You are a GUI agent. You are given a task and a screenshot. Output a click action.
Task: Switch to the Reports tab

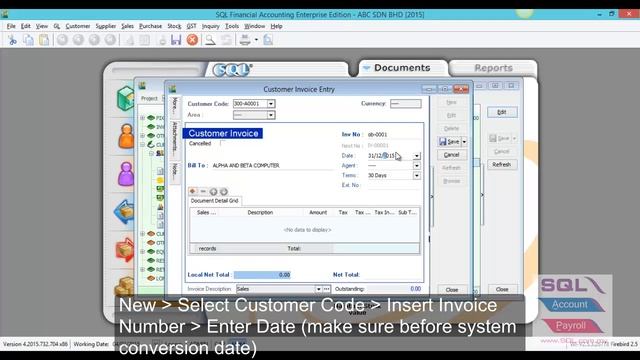pos(493,68)
